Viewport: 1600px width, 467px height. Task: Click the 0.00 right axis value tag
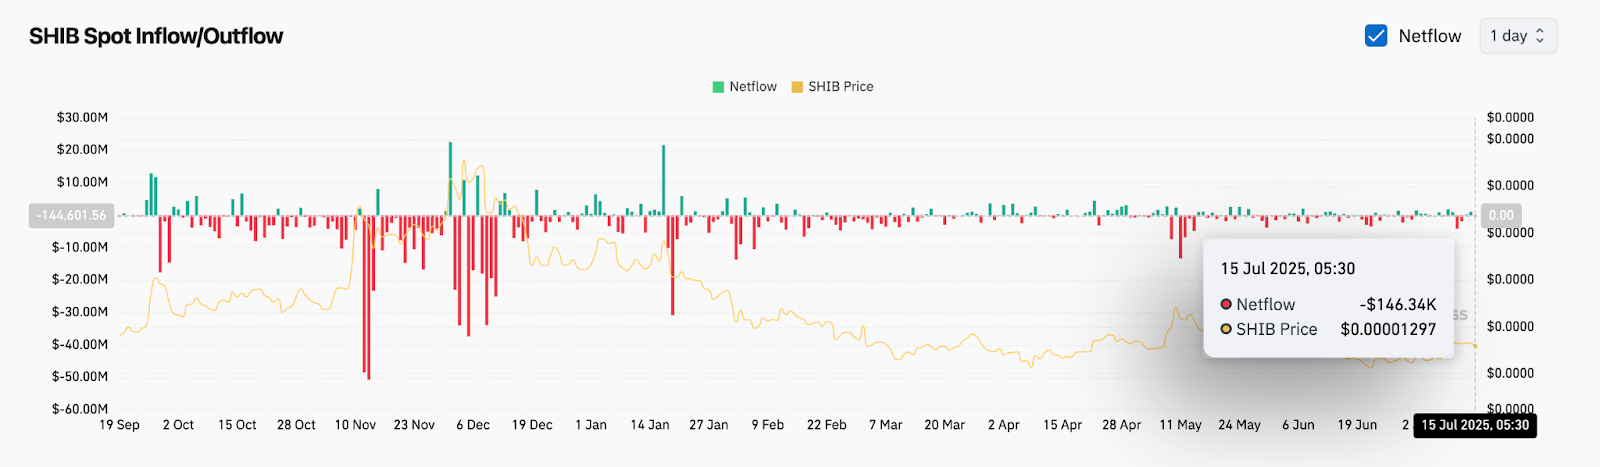(x=1501, y=215)
